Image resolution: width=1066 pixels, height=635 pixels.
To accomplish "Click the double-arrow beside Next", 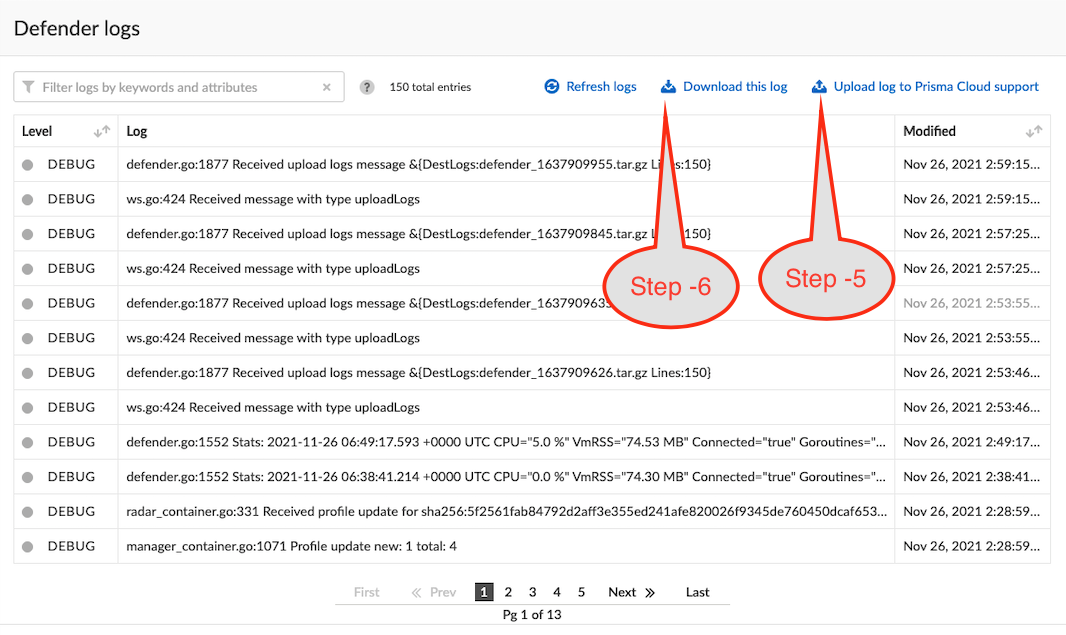I will [x=650, y=592].
